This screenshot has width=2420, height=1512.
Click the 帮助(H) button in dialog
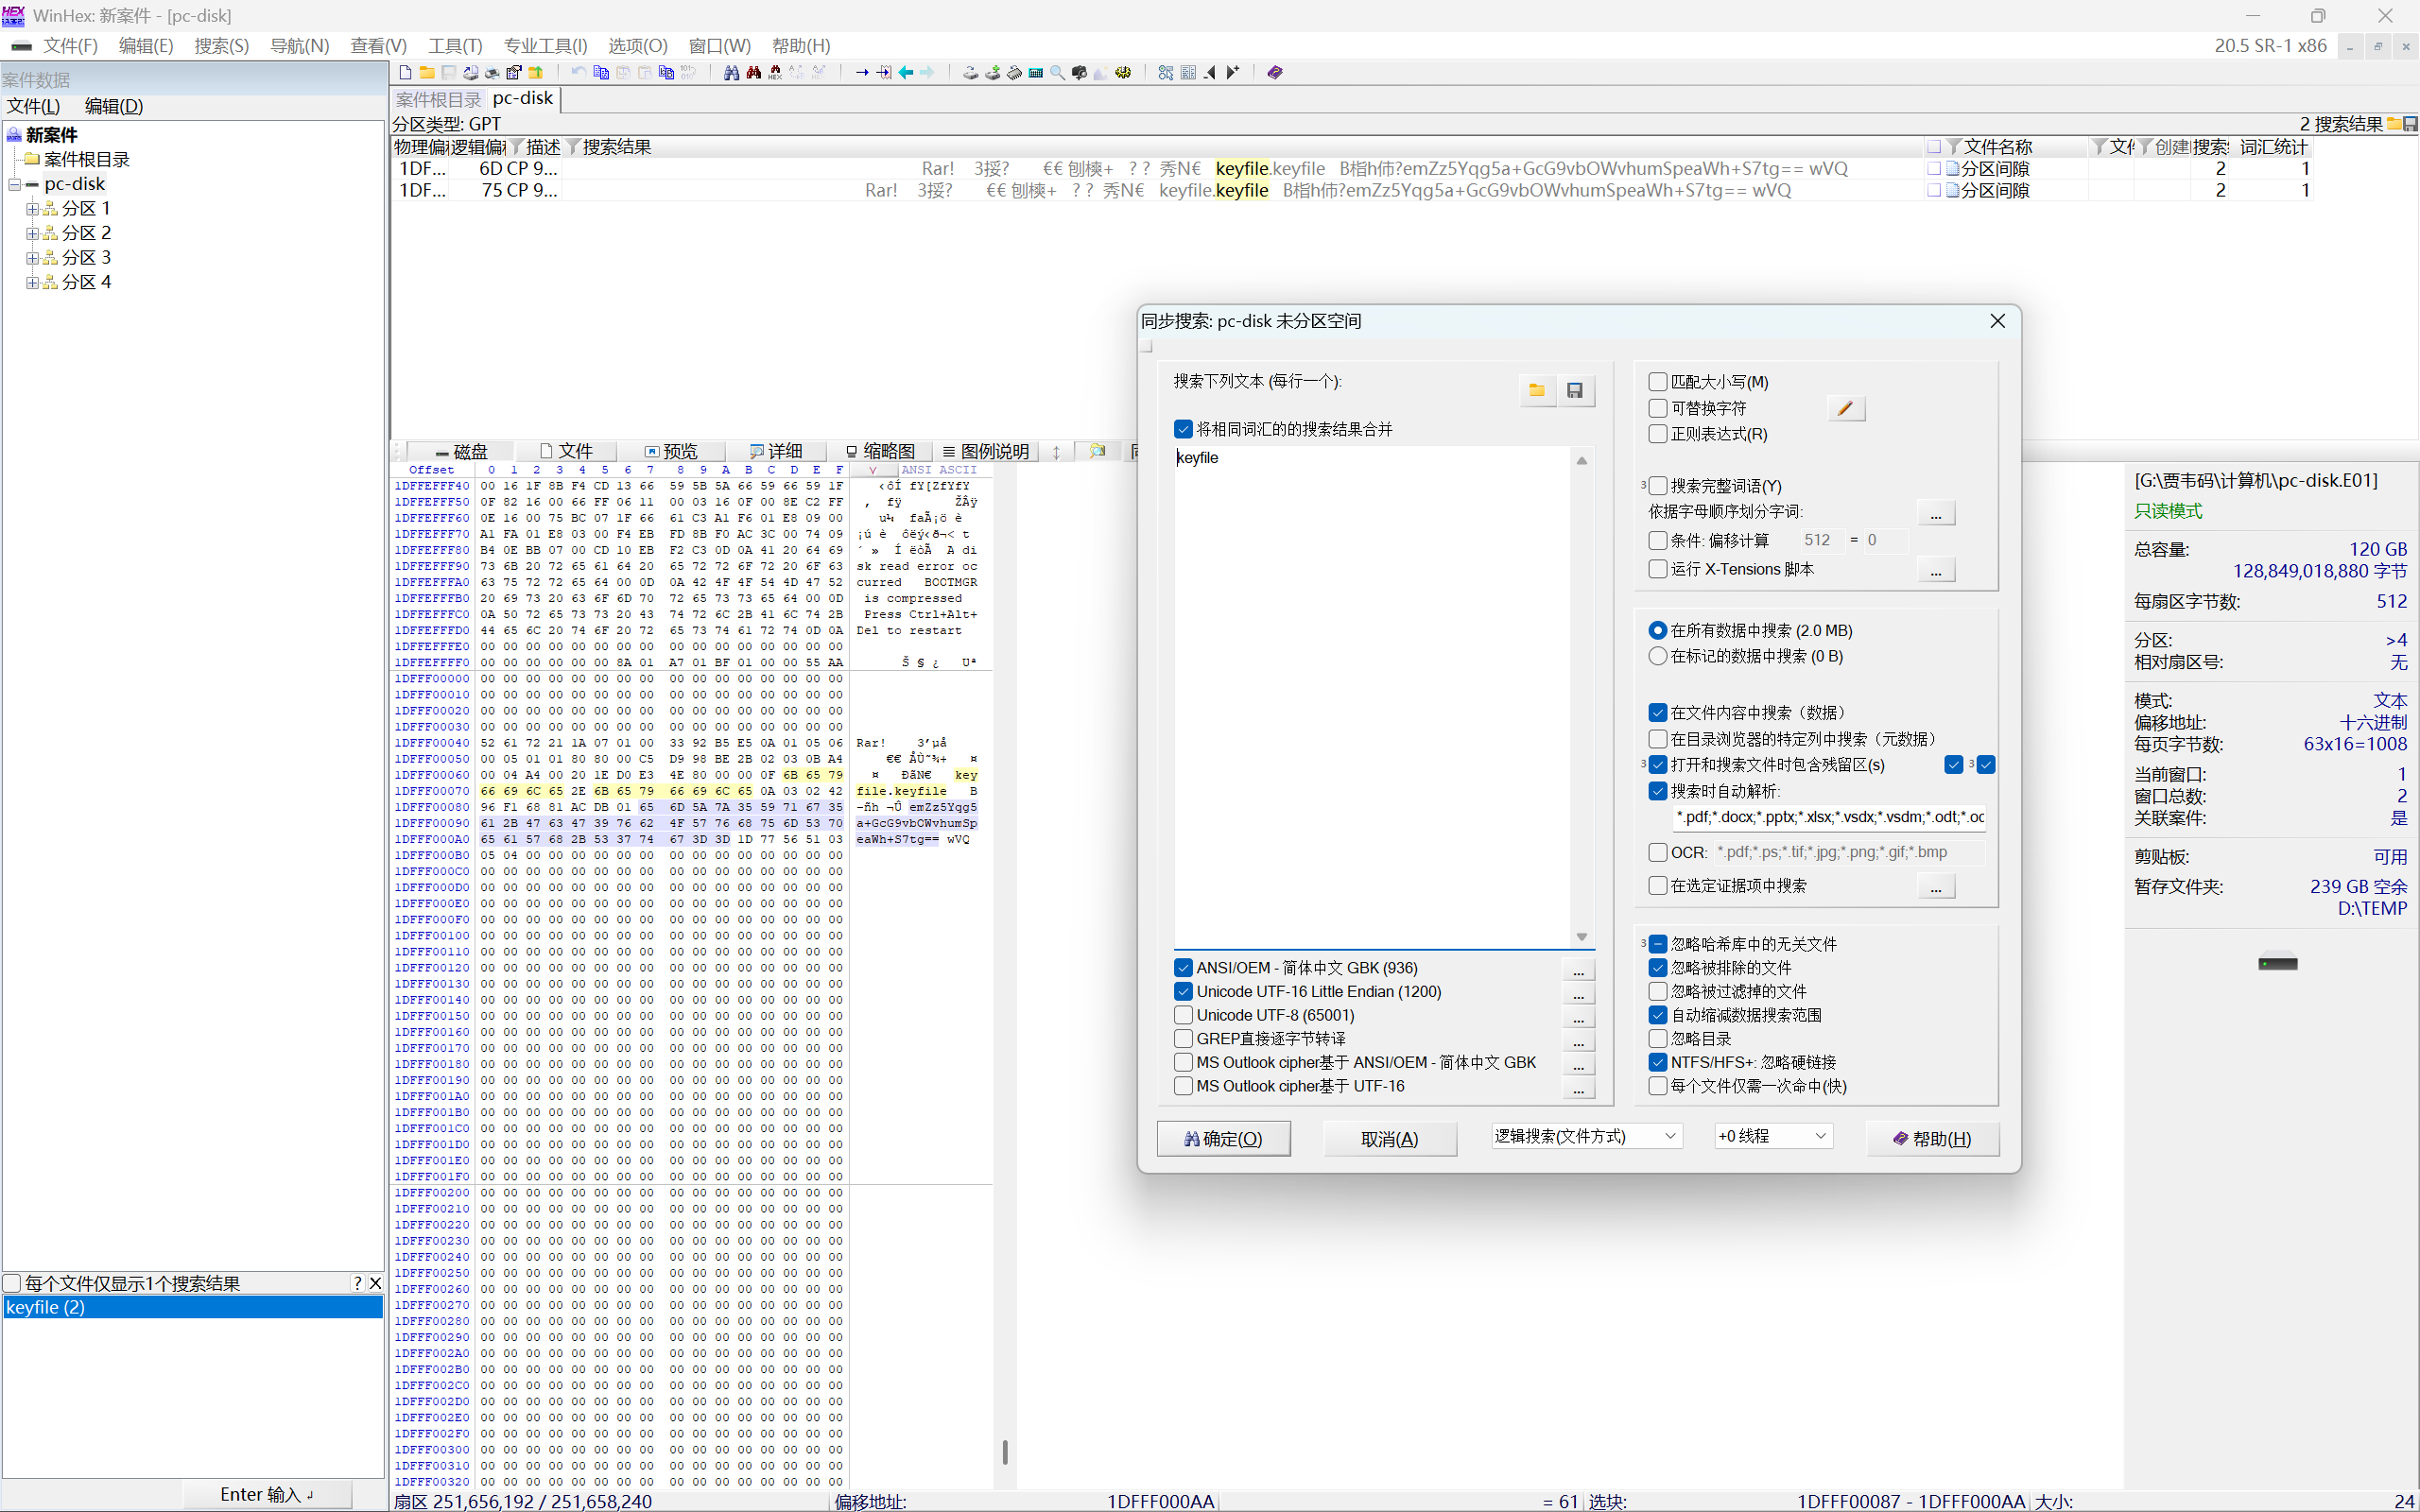pyautogui.click(x=1932, y=1138)
